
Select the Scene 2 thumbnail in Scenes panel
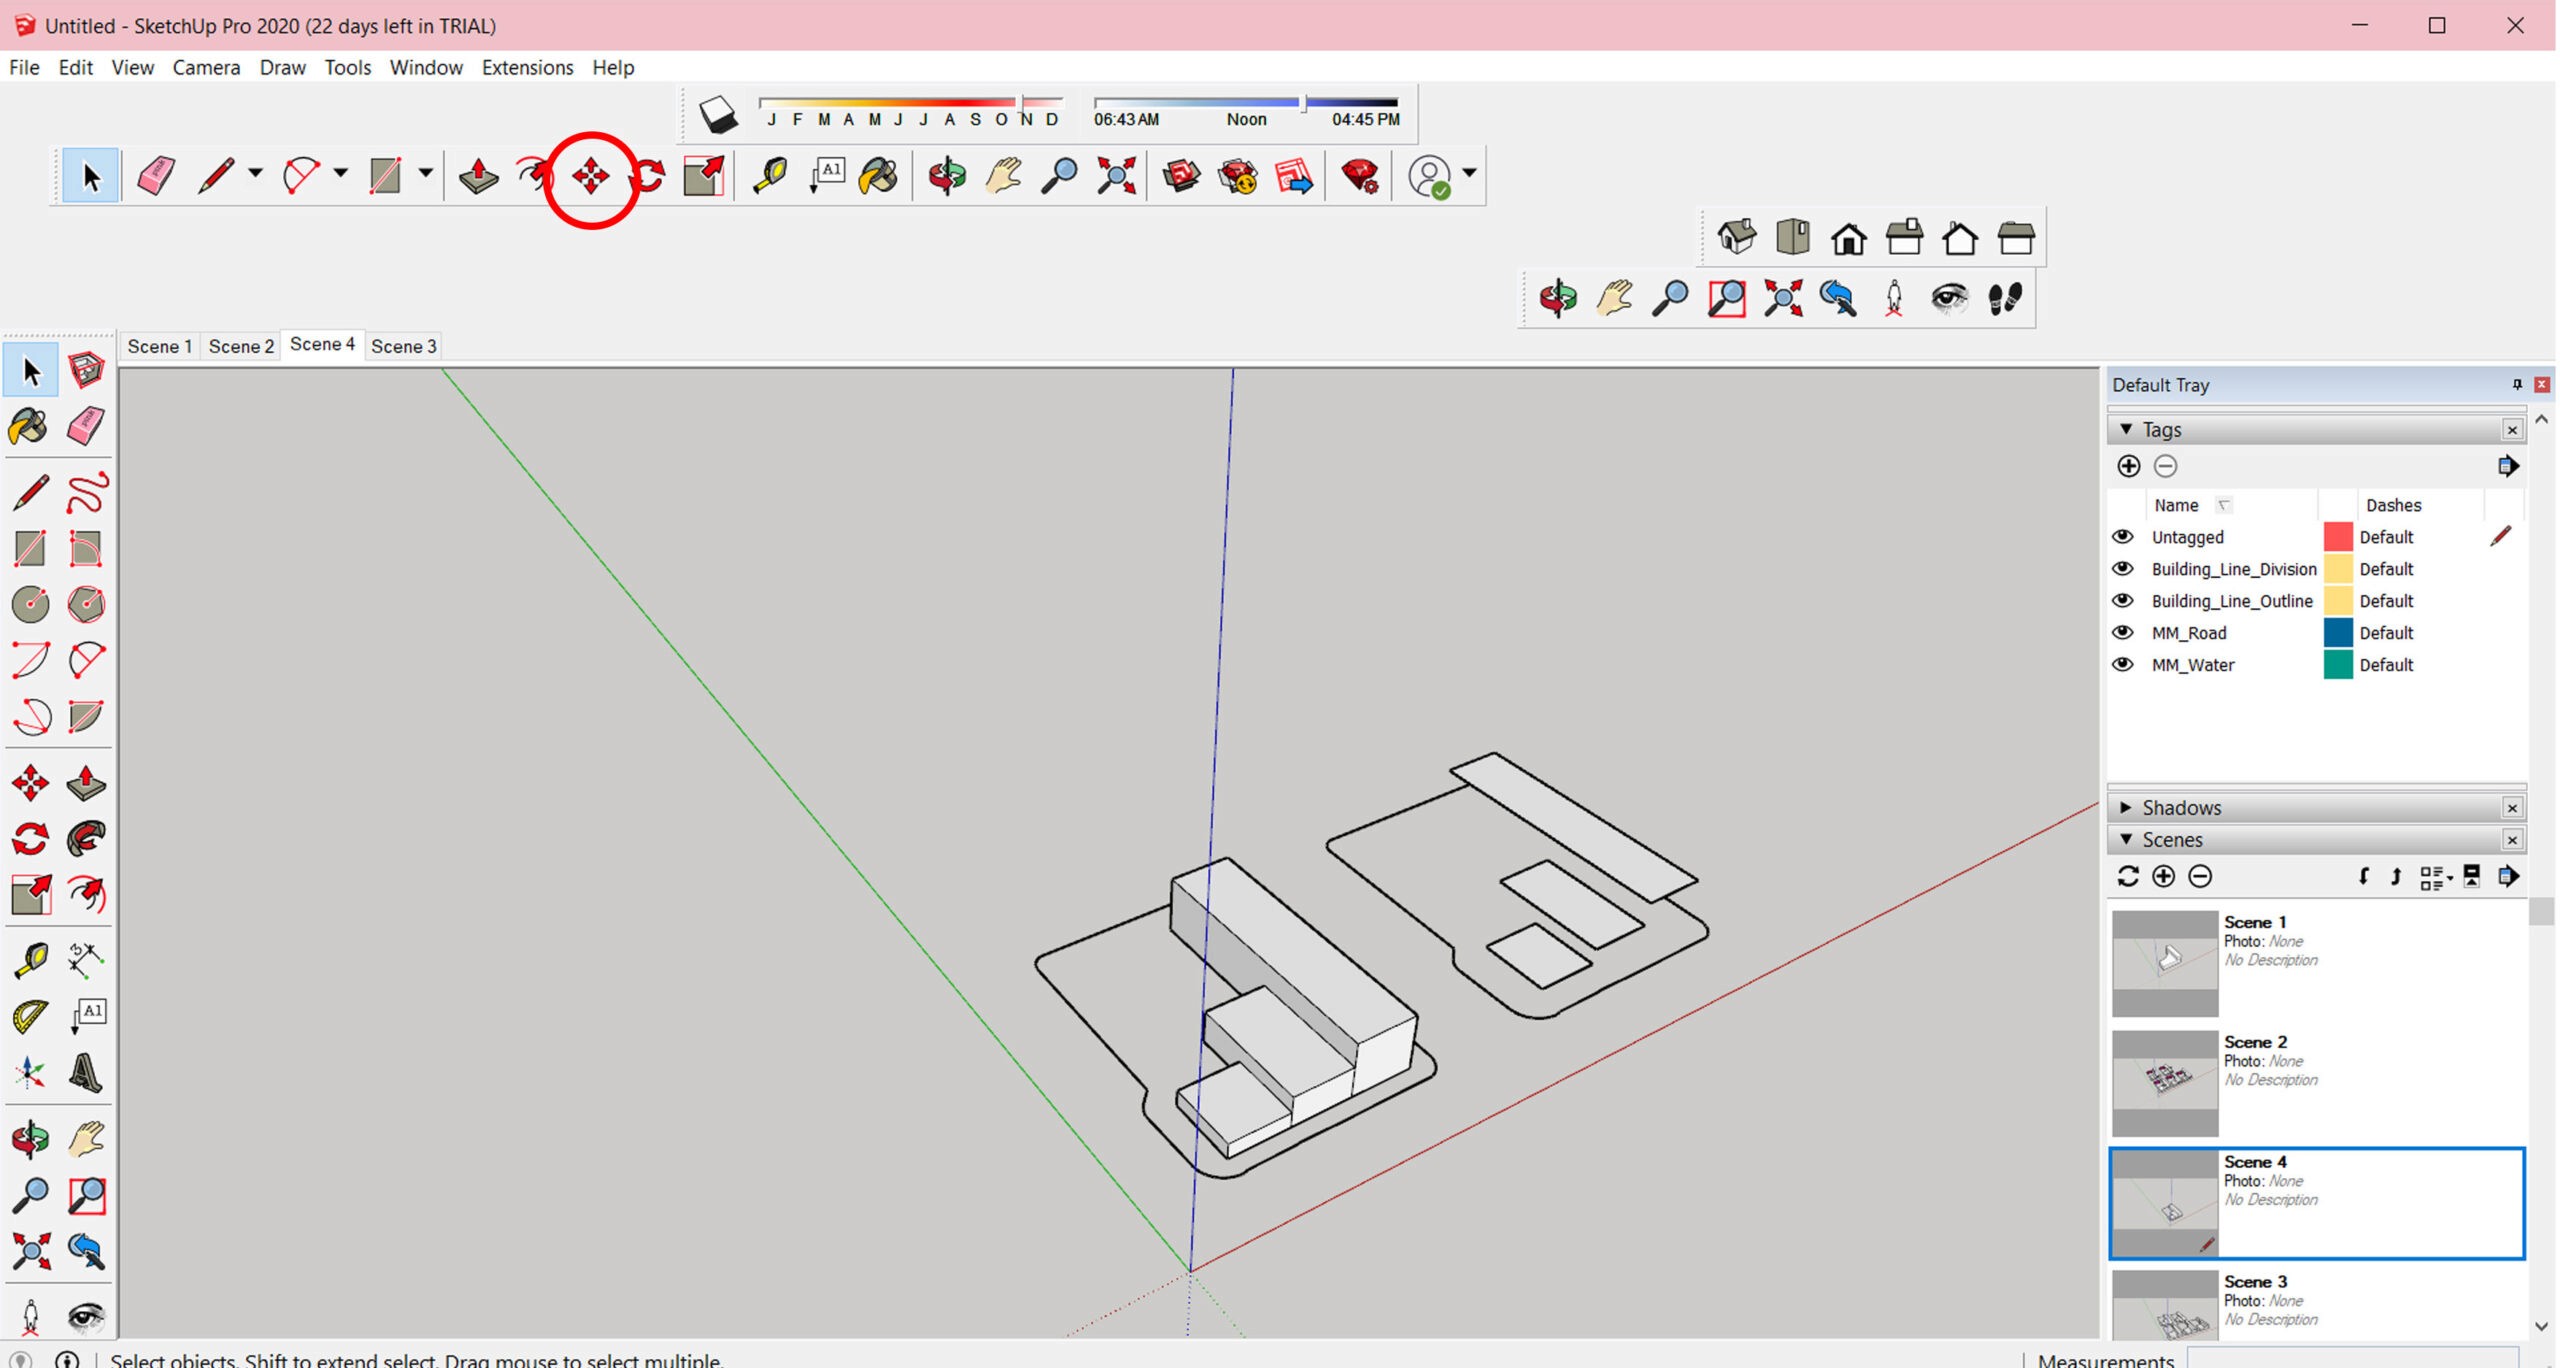2164,1083
